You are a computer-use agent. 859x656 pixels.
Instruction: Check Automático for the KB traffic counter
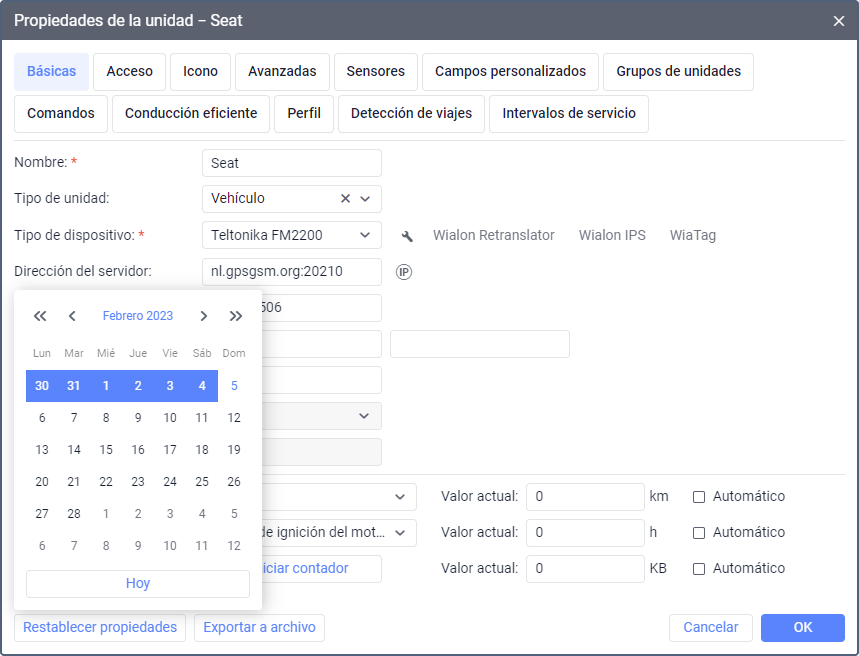(x=699, y=568)
